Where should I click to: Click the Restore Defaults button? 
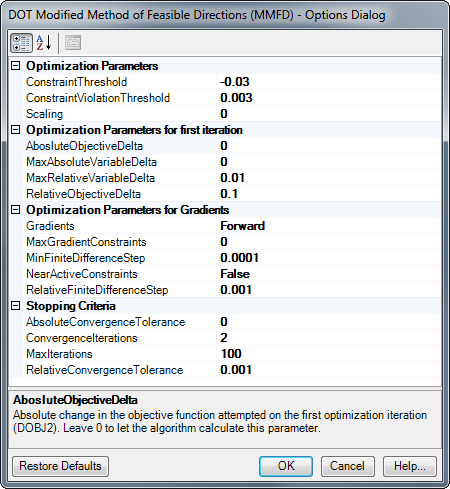[60, 466]
